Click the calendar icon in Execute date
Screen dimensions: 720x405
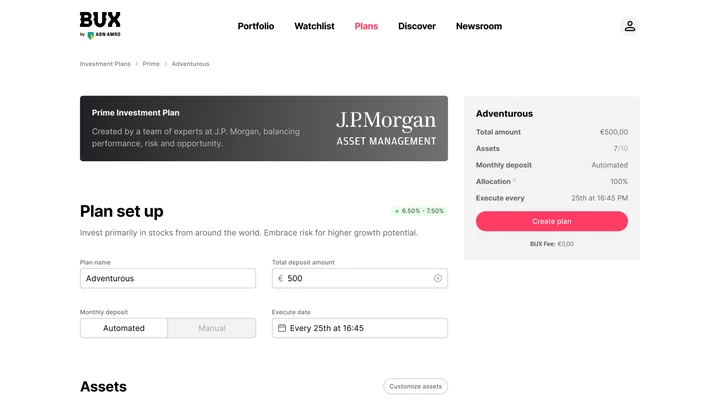282,328
